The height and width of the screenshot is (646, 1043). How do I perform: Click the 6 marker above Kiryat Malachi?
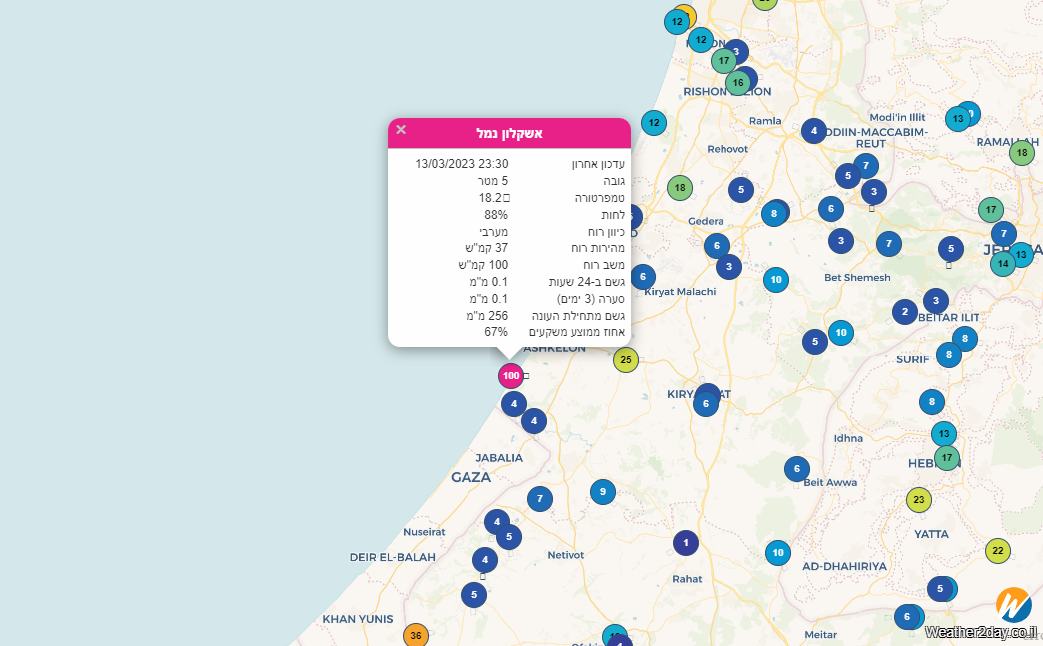[643, 277]
